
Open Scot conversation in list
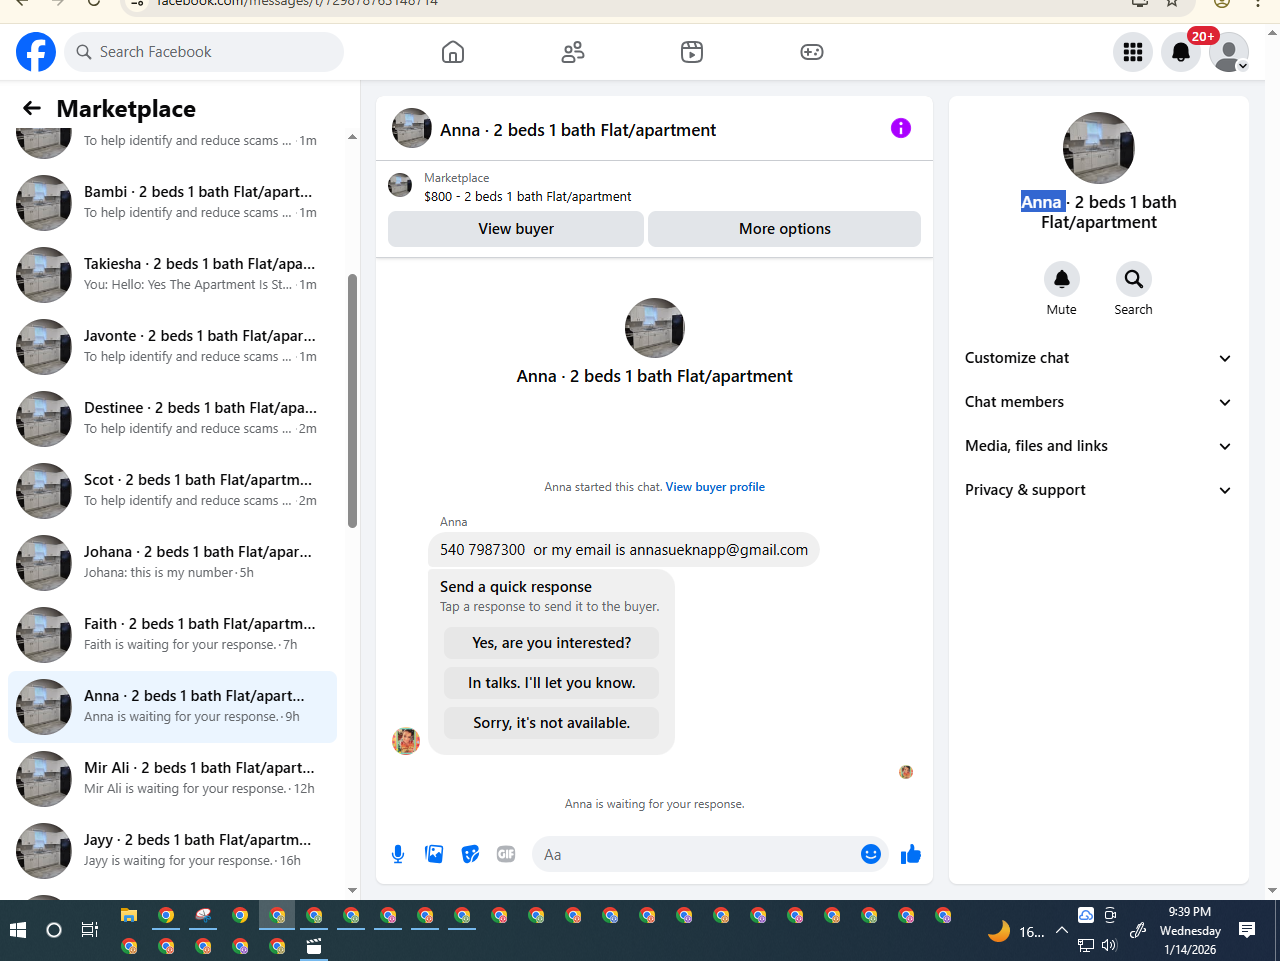[x=172, y=490]
